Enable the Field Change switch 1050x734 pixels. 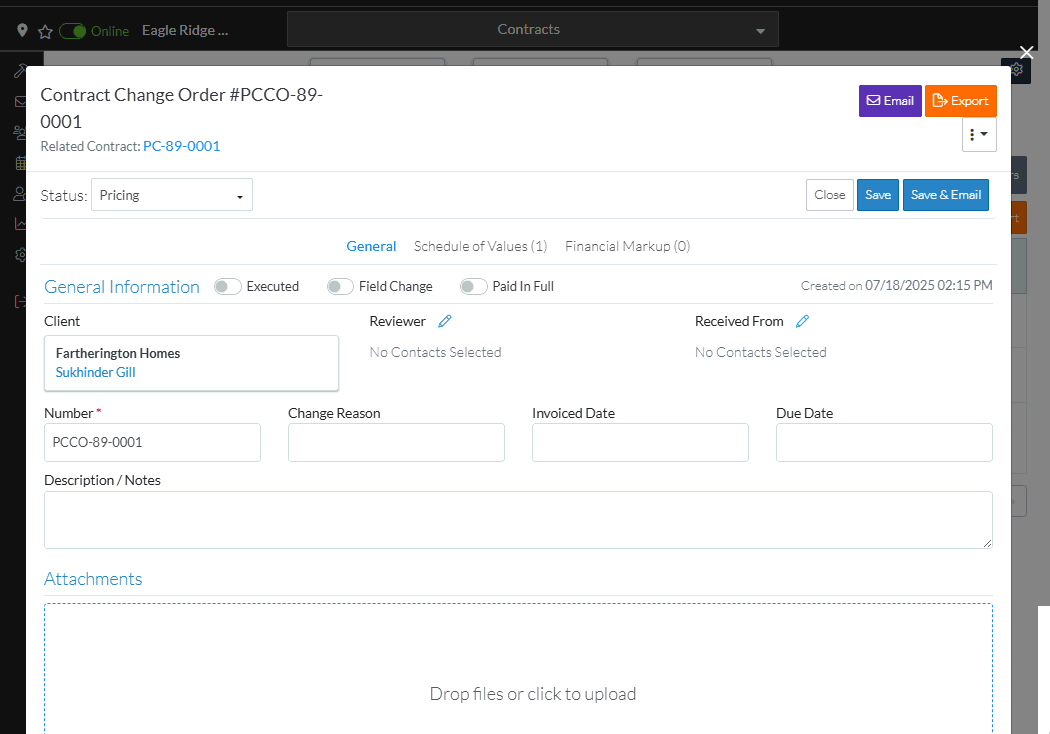coord(340,287)
